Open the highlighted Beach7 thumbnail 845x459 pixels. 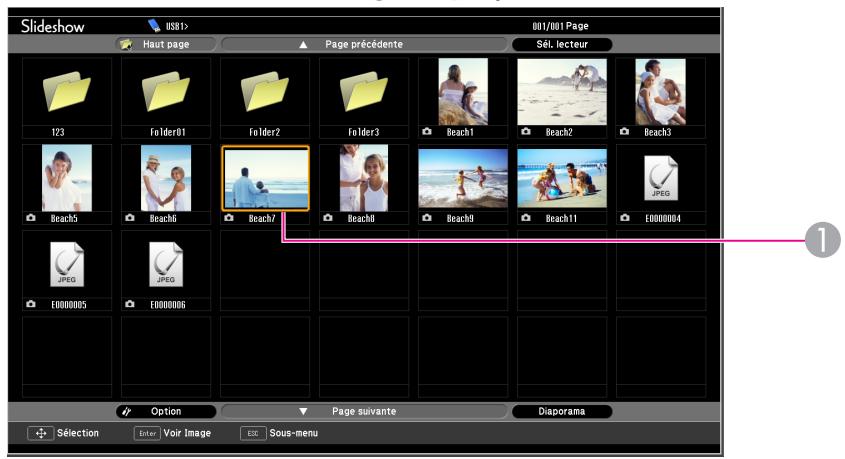pyautogui.click(x=265, y=178)
